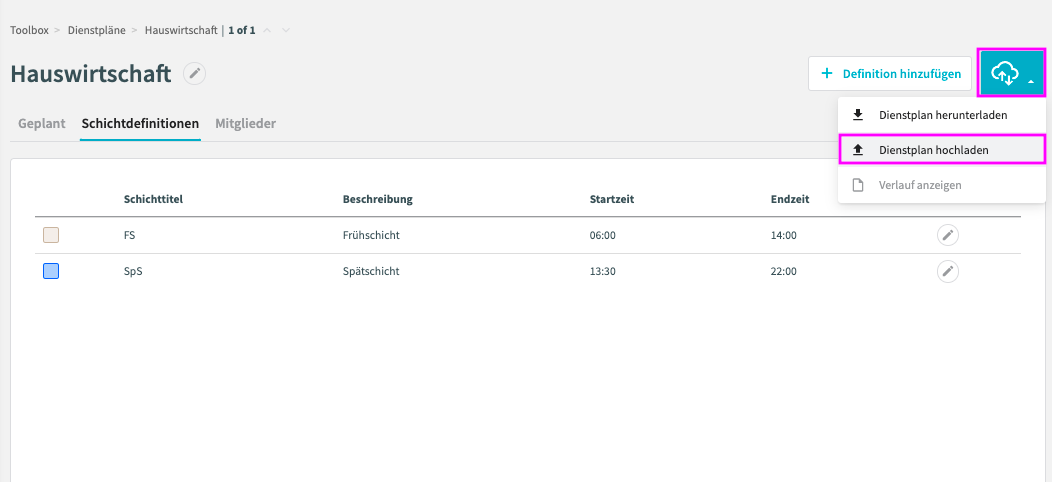
Task: Click the download icon beside Dienstplan herunterladen
Action: coord(857,115)
